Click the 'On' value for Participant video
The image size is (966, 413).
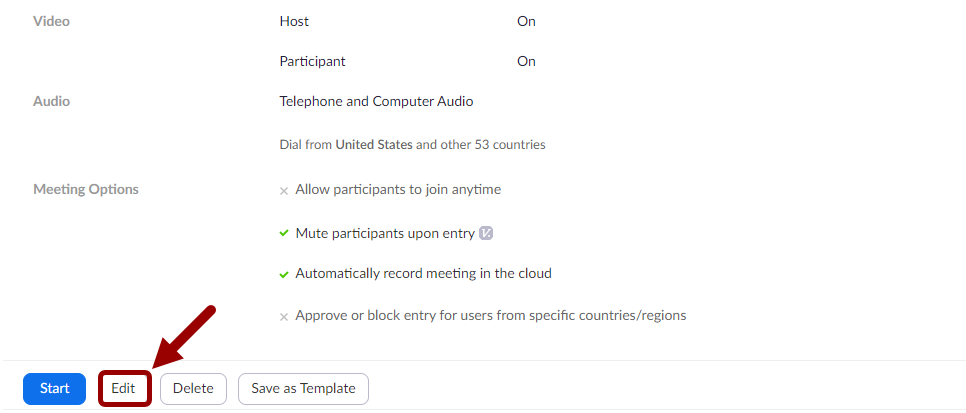pos(526,61)
